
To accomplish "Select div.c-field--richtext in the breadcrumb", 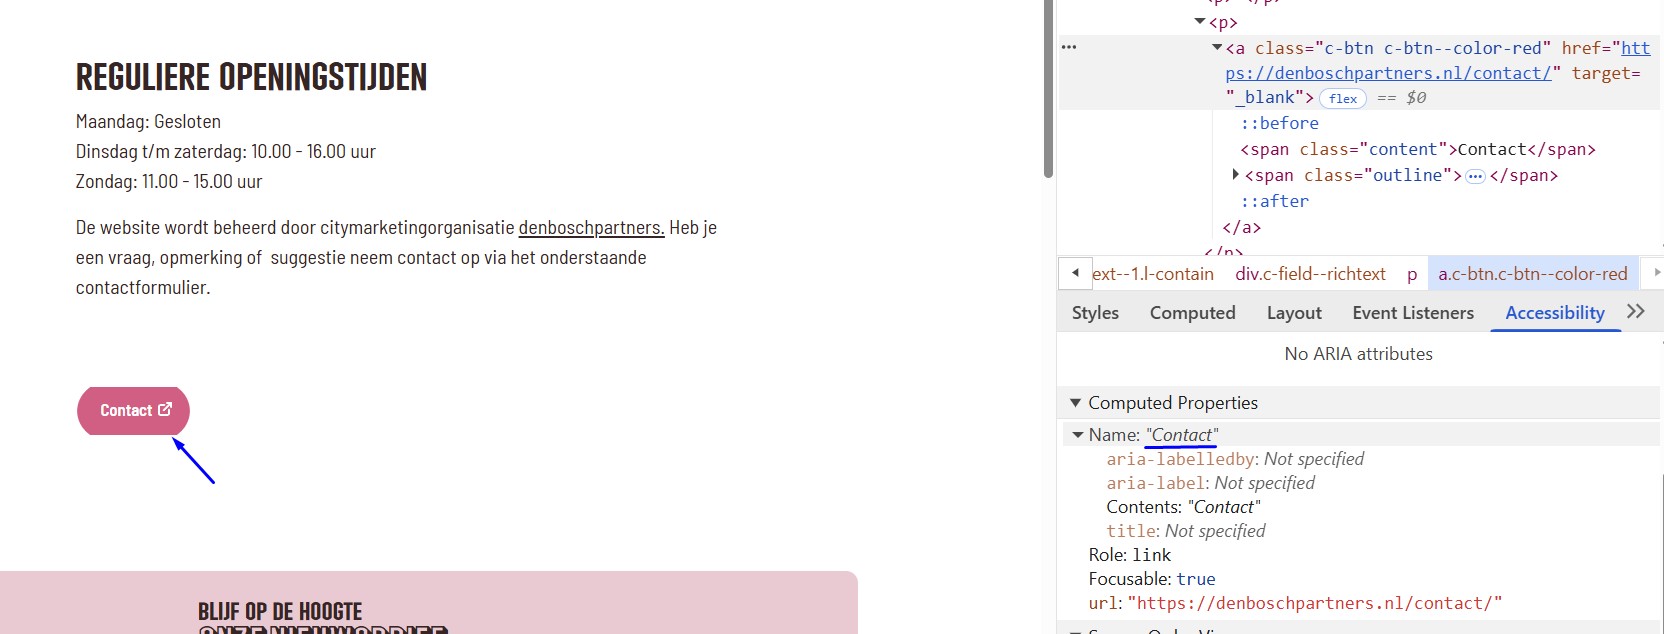I will [1310, 274].
